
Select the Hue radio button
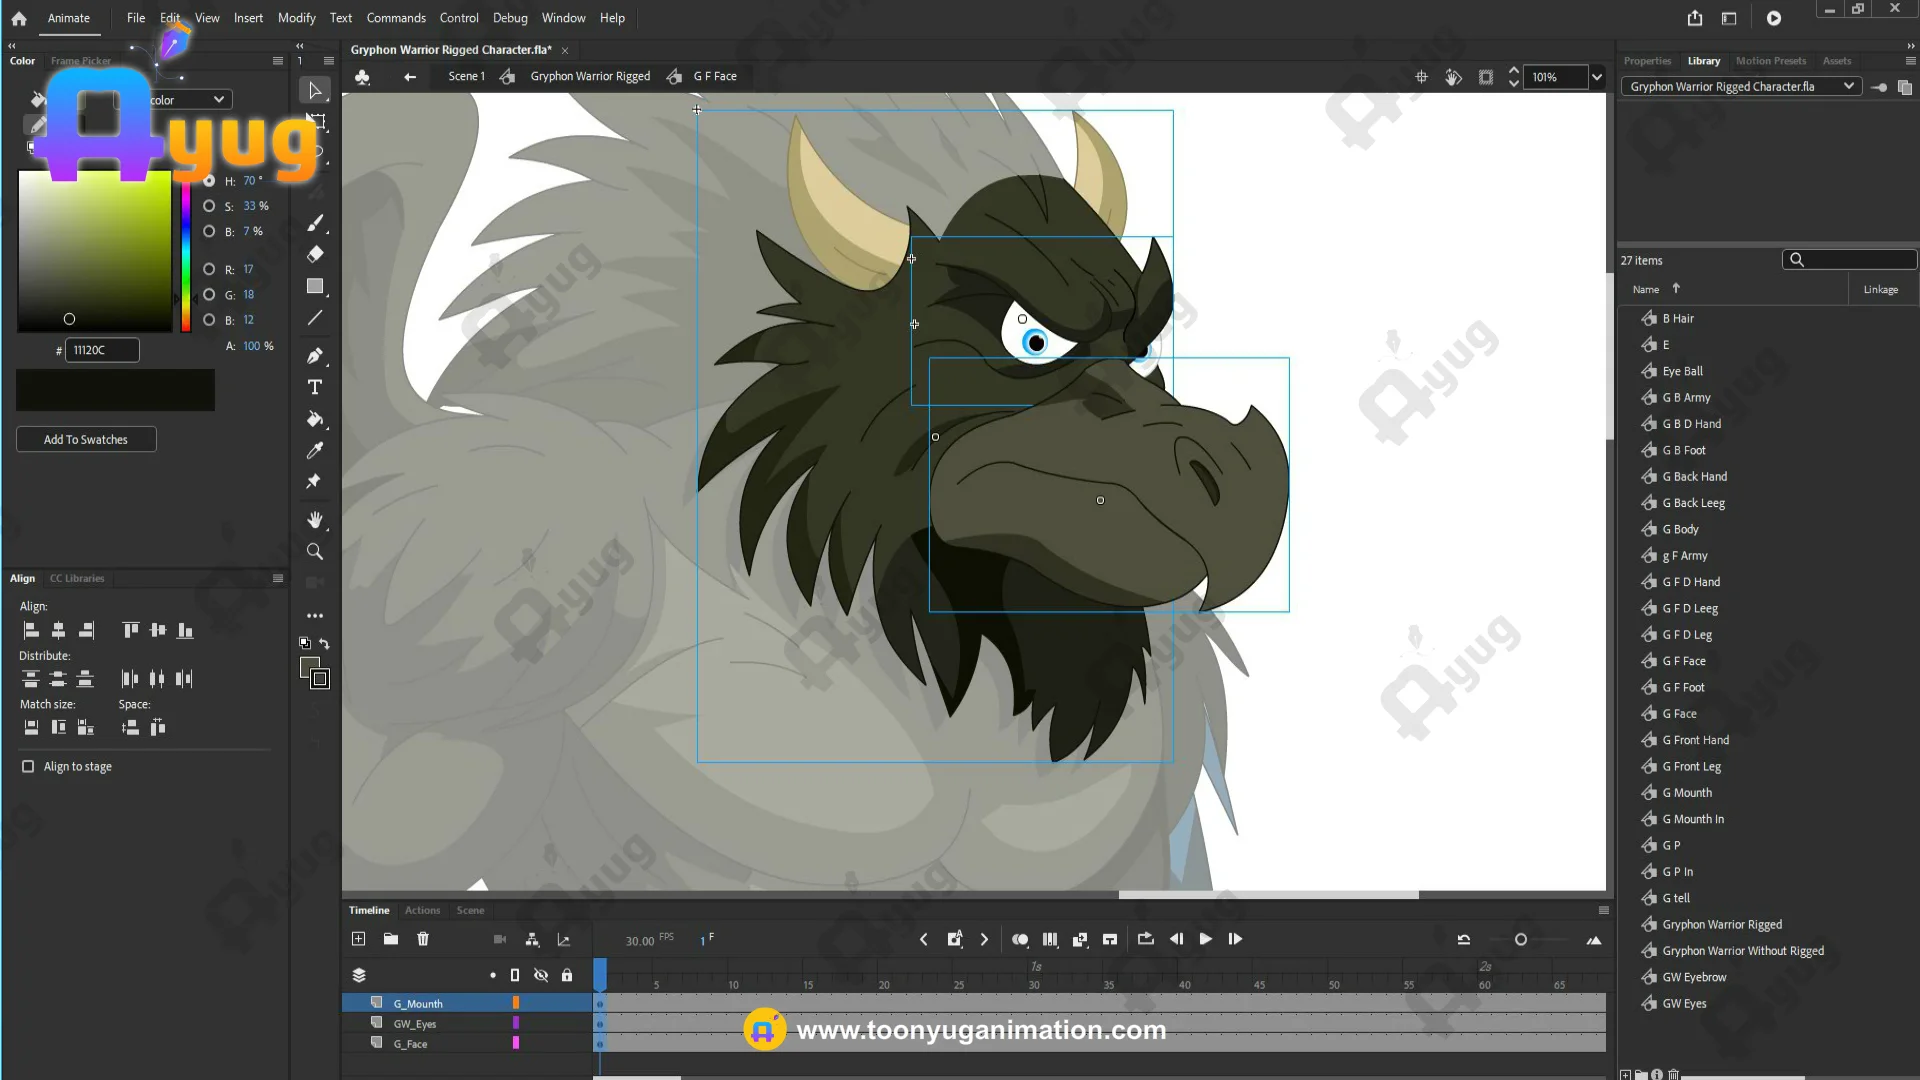coord(209,181)
